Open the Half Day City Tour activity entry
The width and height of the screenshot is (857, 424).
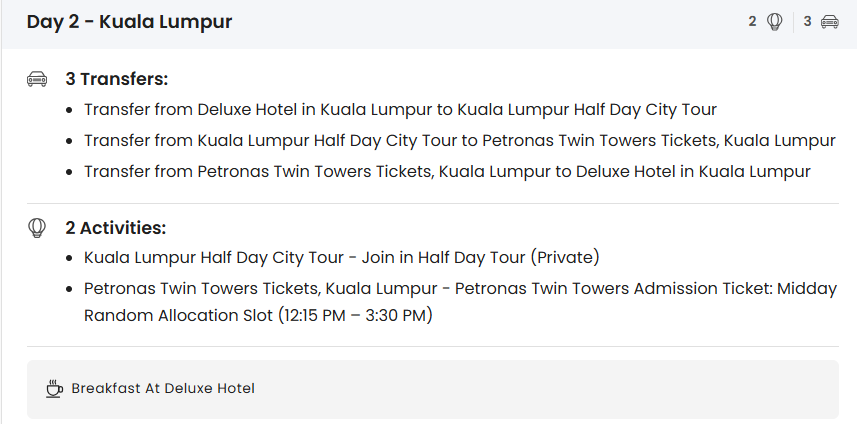[x=341, y=258]
